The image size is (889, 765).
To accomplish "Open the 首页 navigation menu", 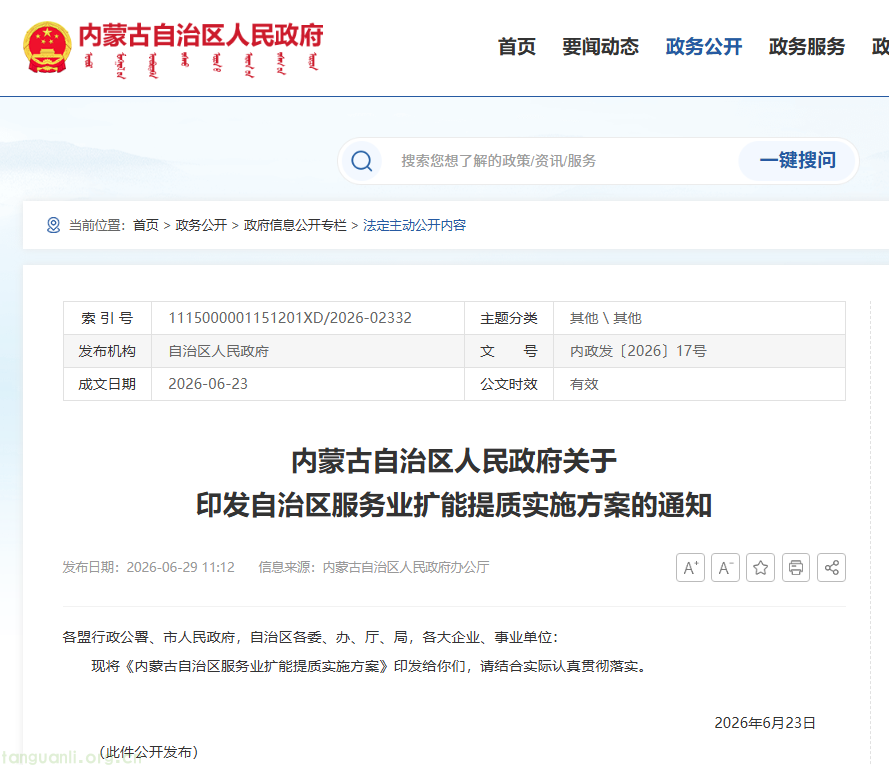I will [517, 47].
